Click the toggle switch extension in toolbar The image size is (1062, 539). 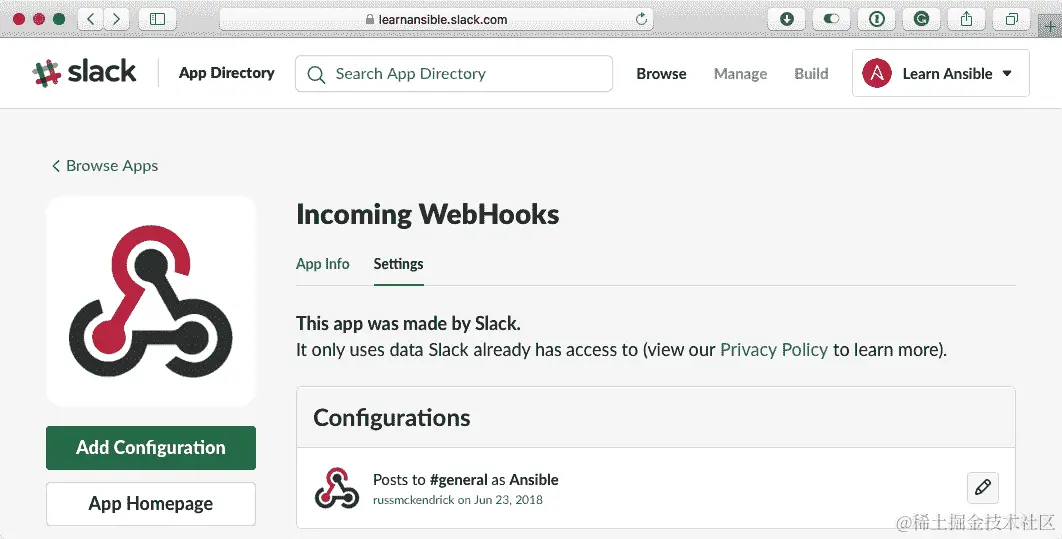tap(831, 19)
